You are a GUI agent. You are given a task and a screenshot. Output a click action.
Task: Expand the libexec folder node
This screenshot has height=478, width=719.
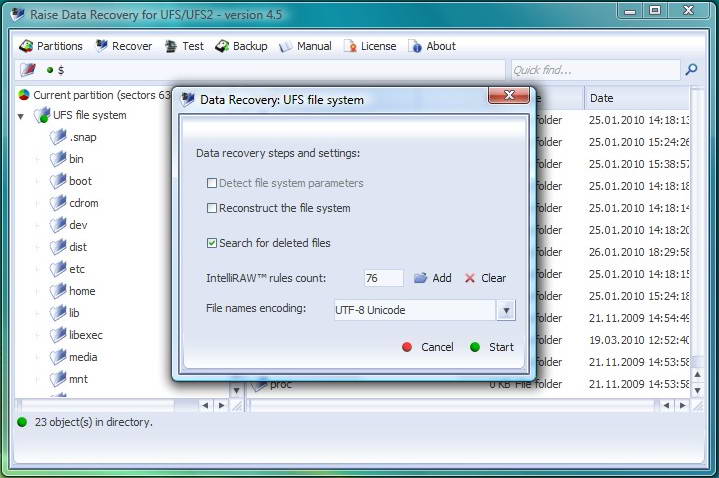point(37,336)
